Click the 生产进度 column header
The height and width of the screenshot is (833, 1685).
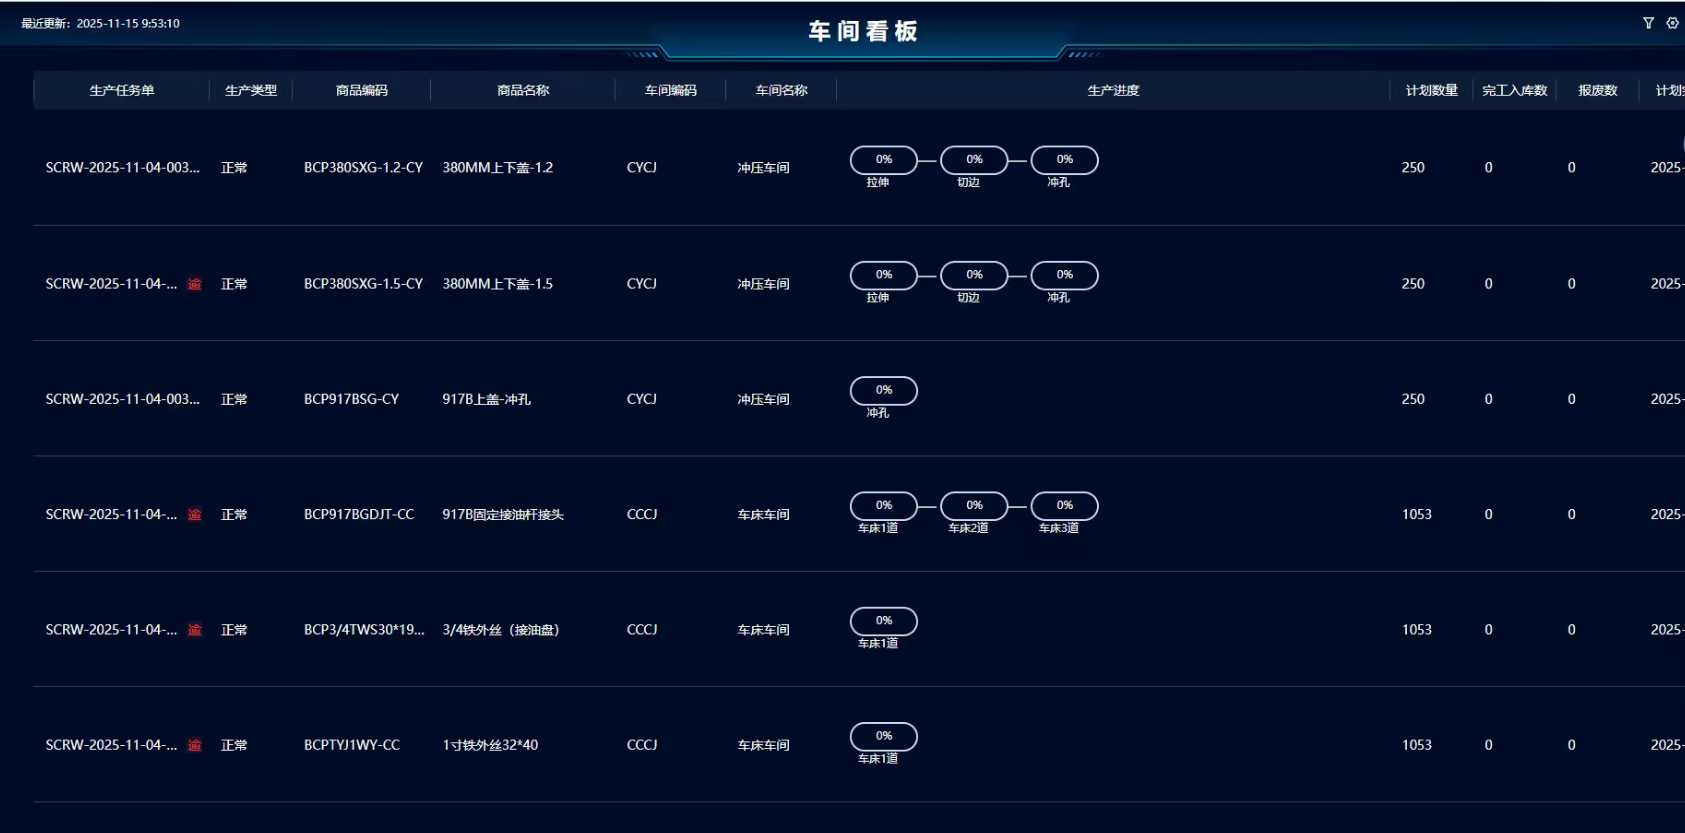(1112, 91)
